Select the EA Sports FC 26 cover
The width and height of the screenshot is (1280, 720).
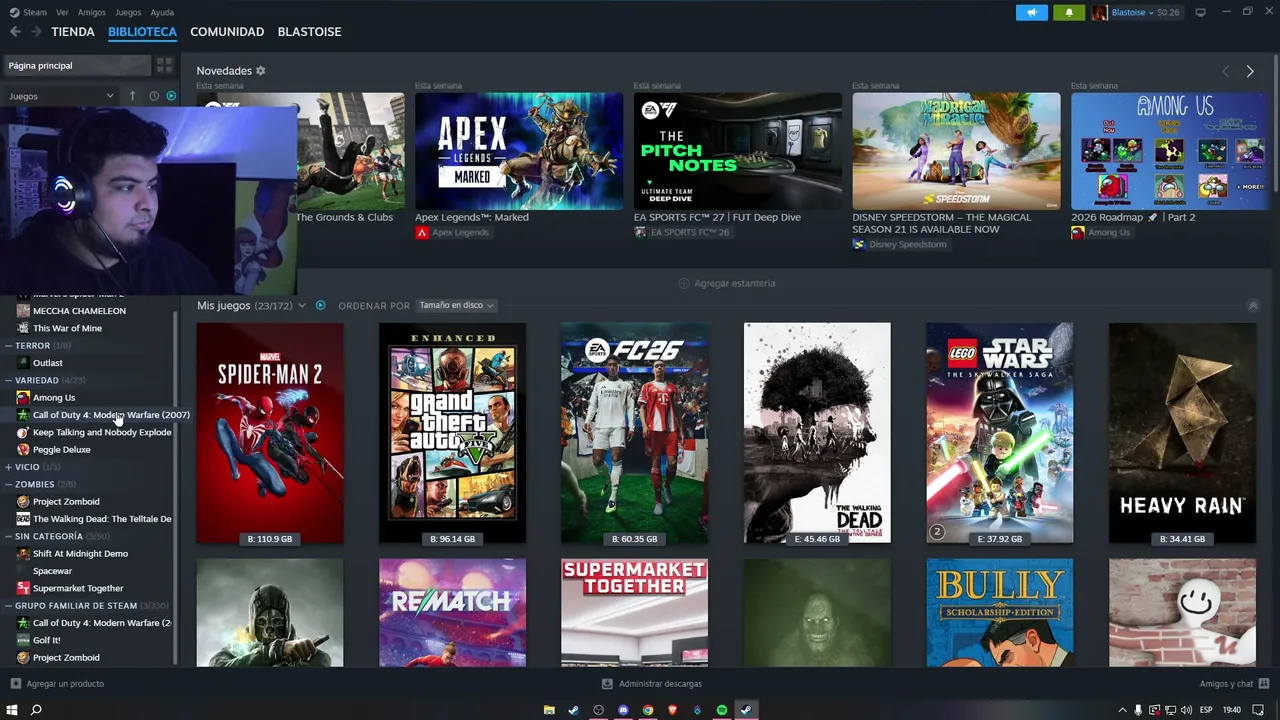pos(635,433)
